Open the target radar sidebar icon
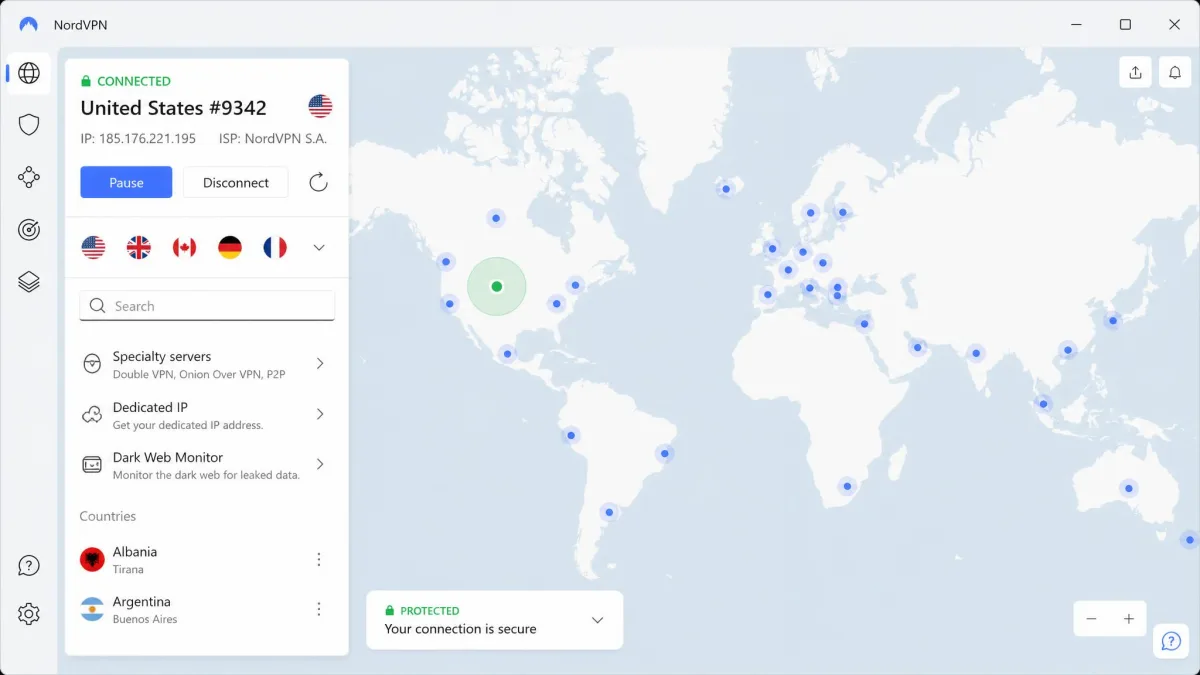Viewport: 1200px width, 675px height. pos(29,230)
